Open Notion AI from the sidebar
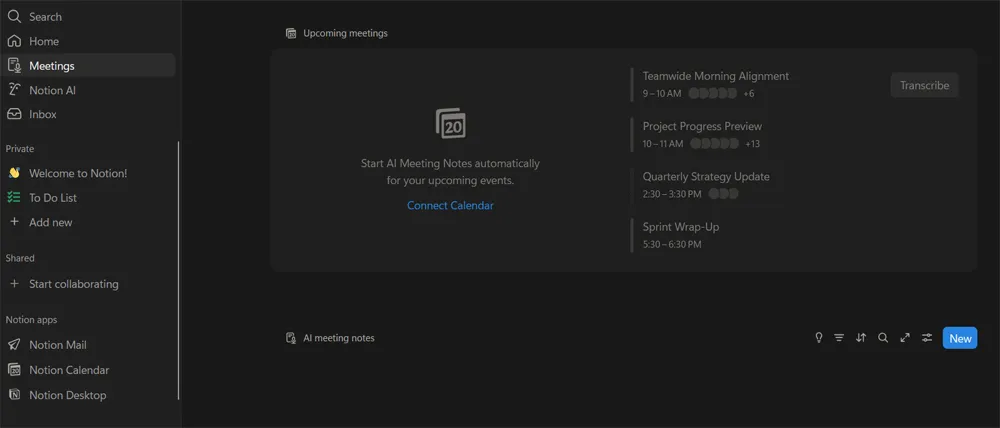1000x428 pixels. [52, 90]
